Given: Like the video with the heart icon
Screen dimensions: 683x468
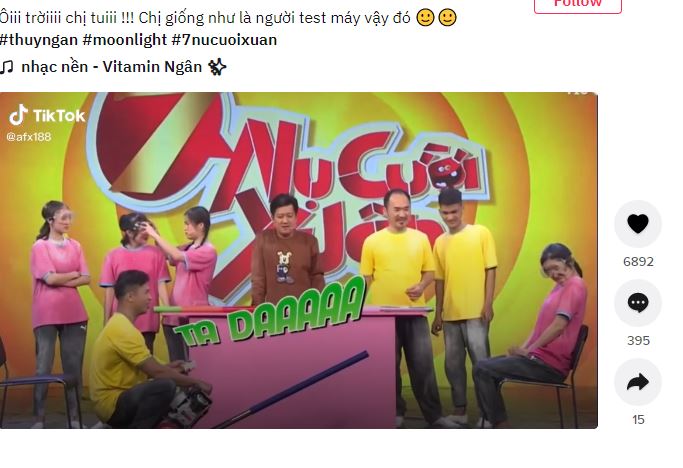Looking at the screenshot, I should tap(638, 224).
